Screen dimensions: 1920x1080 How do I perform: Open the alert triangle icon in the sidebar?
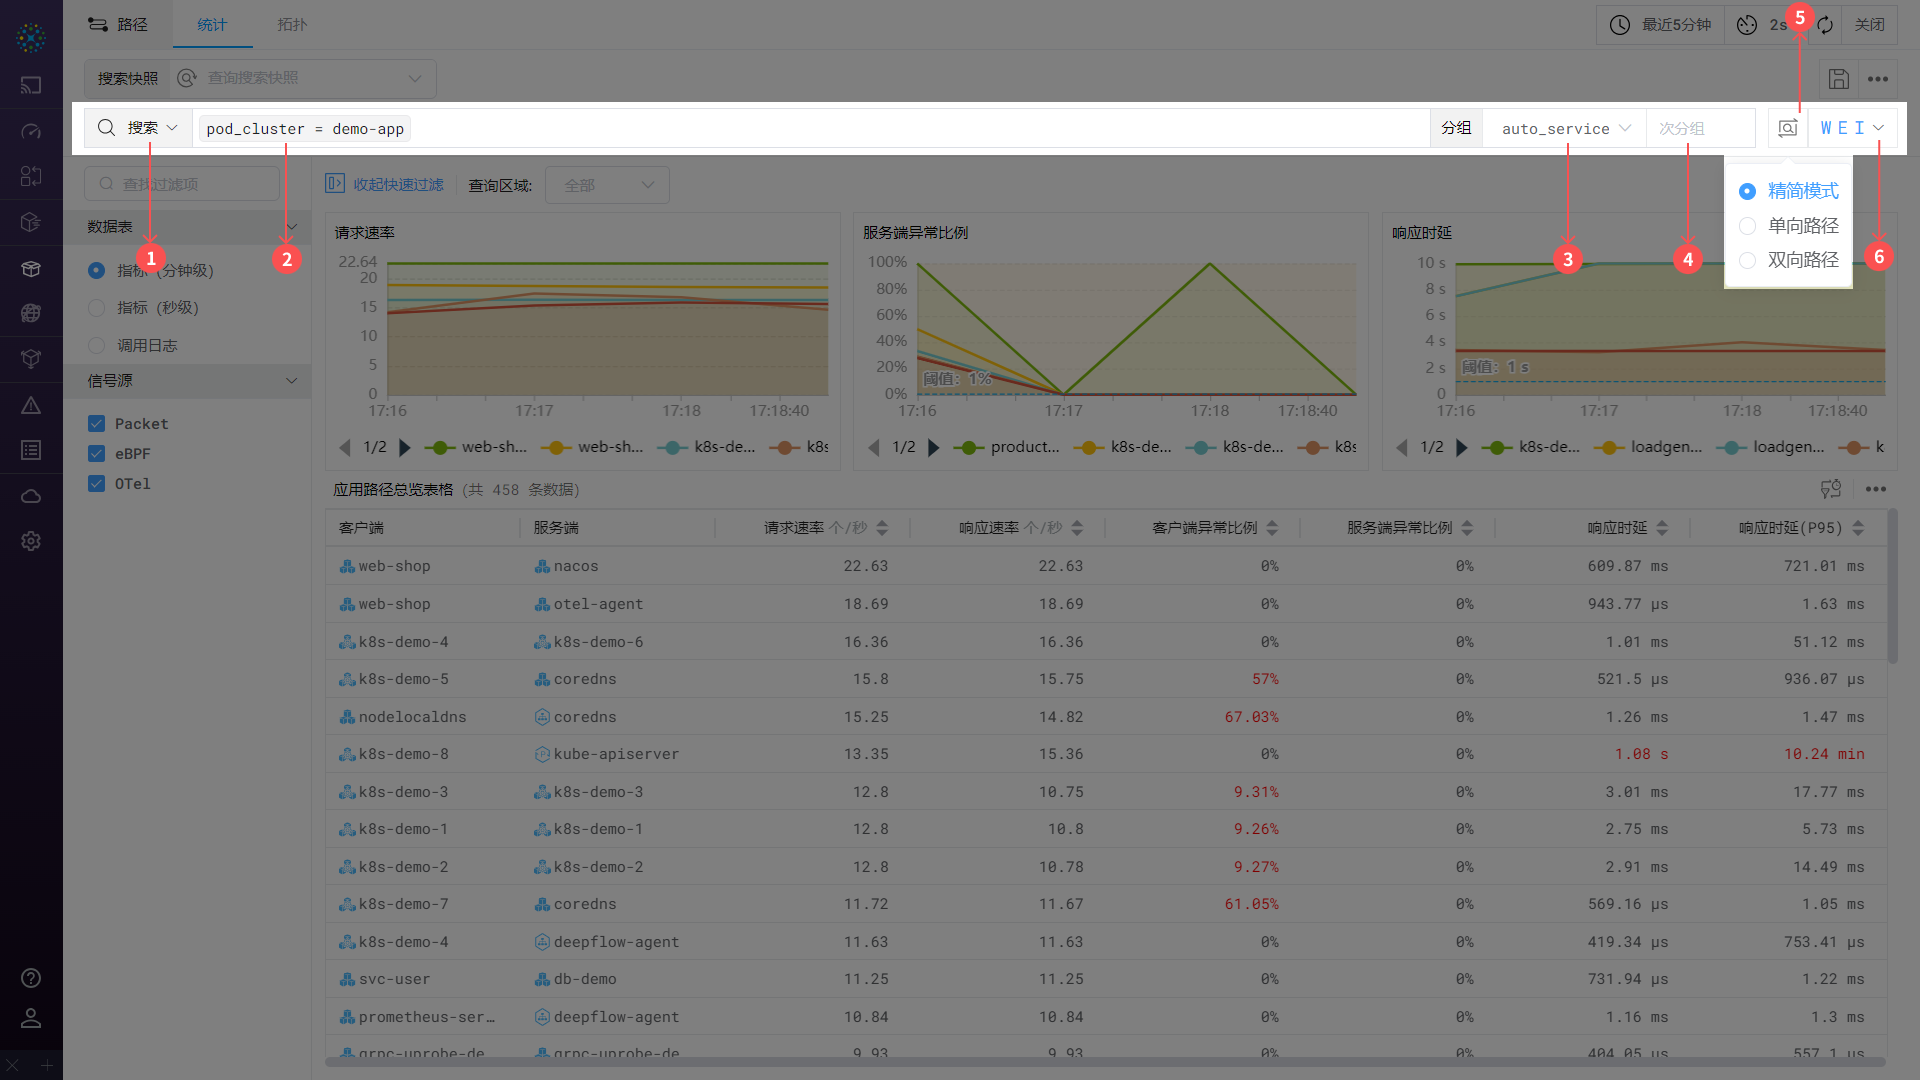pos(31,405)
